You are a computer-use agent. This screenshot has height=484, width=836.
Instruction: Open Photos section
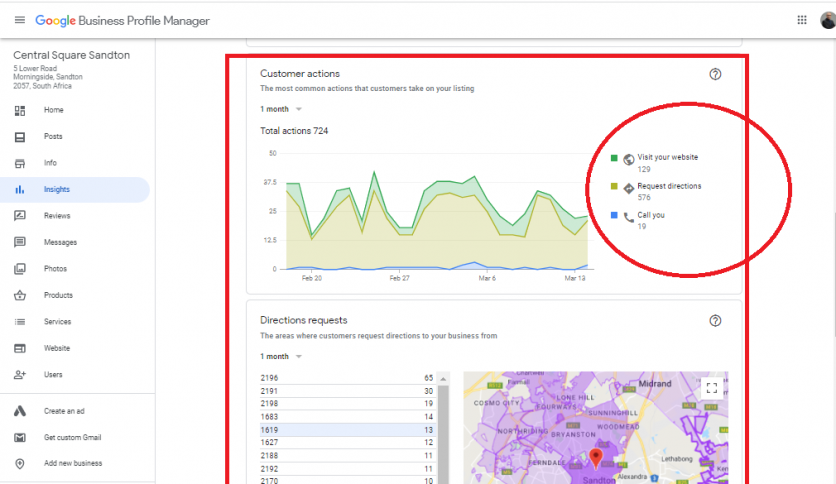pos(55,269)
